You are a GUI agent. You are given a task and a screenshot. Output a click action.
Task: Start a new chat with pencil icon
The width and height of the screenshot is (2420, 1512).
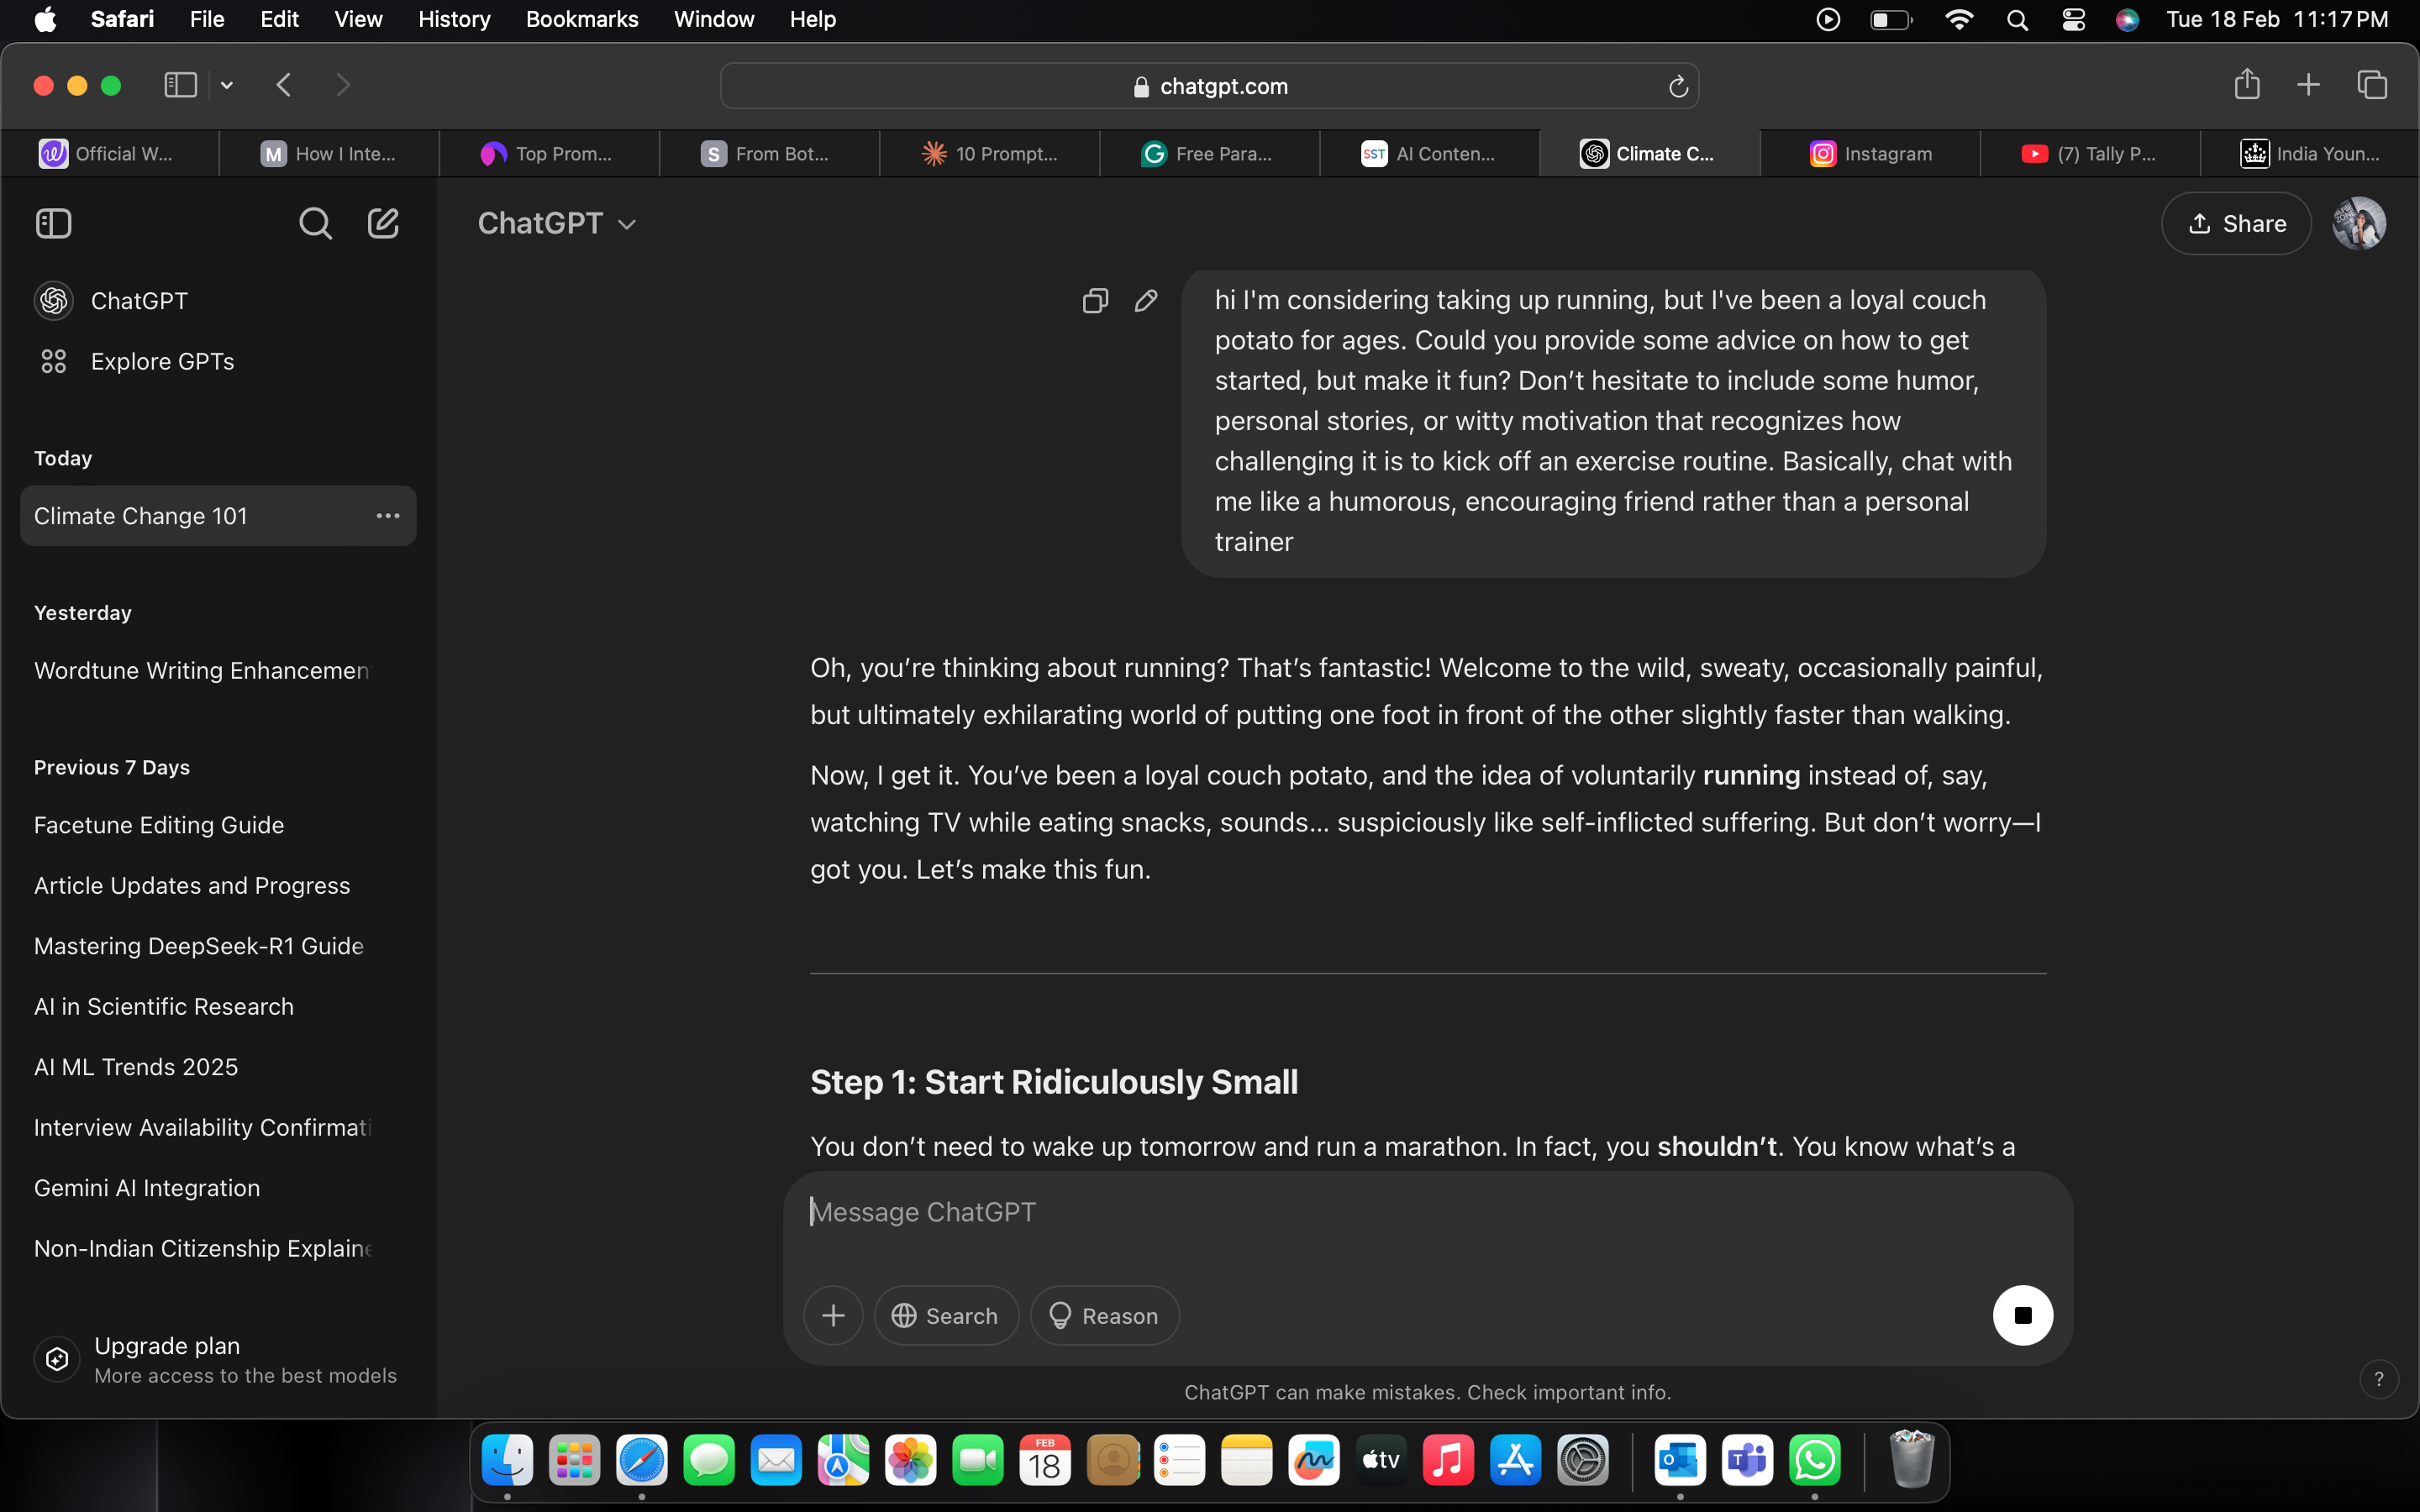coord(383,223)
